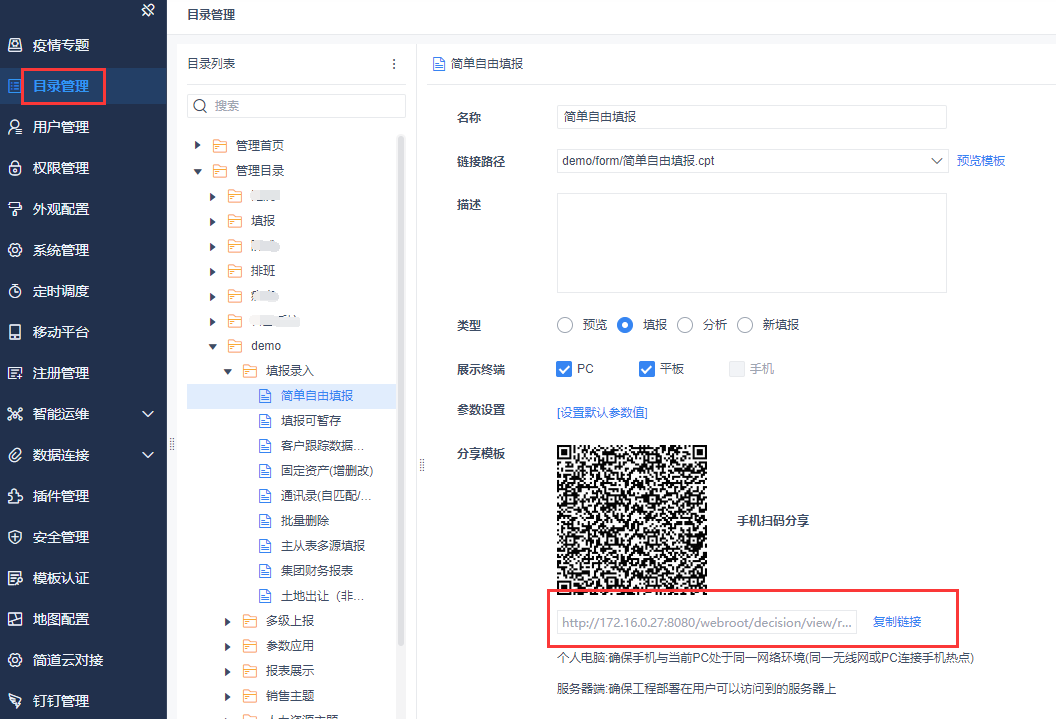This screenshot has width=1056, height=719.
Task: Toggle the PC display terminal checkbox
Action: [564, 369]
